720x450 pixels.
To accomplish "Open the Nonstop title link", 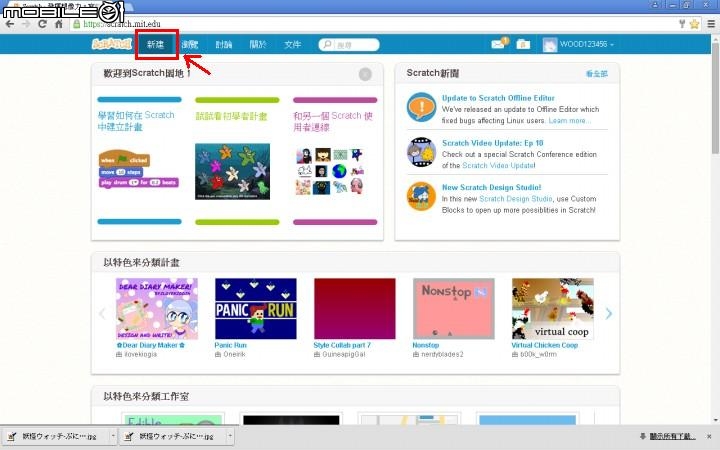I will pyautogui.click(x=426, y=345).
